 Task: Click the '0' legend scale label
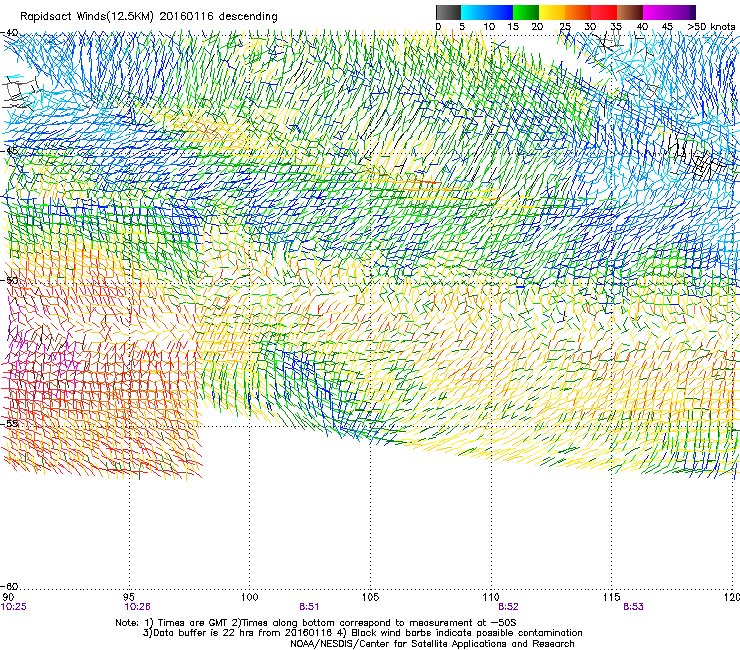tap(438, 27)
